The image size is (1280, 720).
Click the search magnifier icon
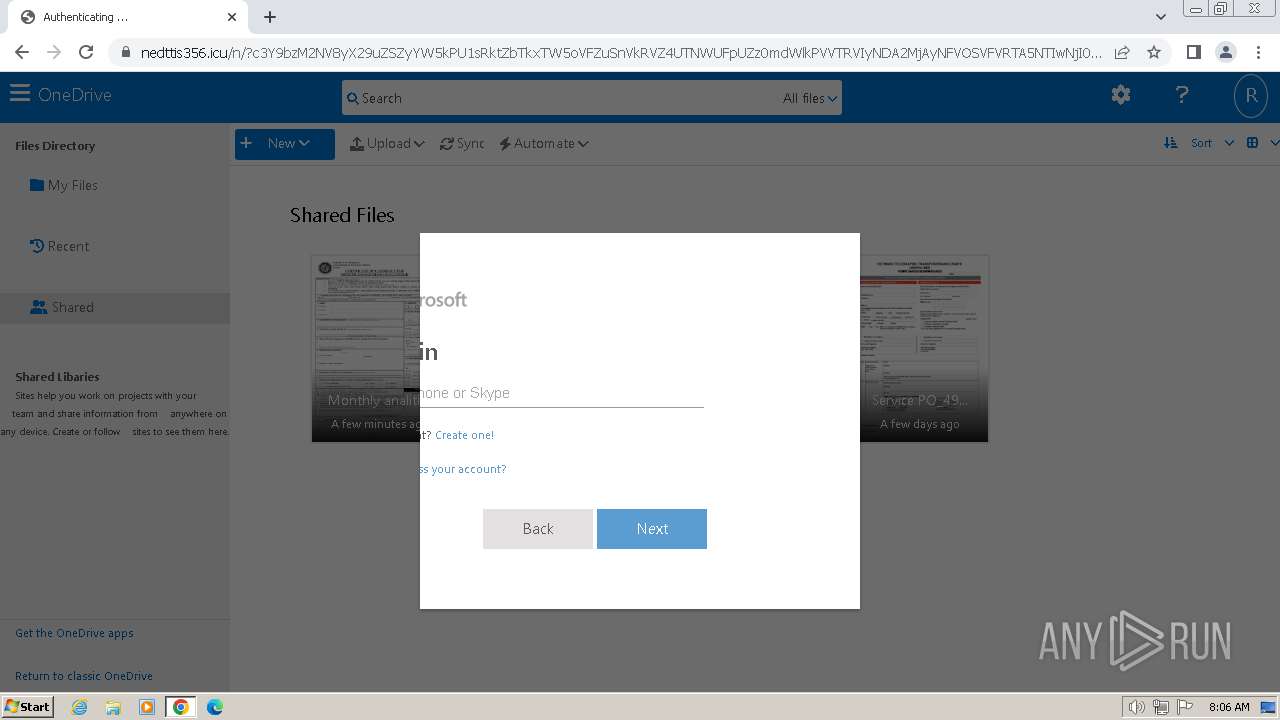pyautogui.click(x=352, y=98)
